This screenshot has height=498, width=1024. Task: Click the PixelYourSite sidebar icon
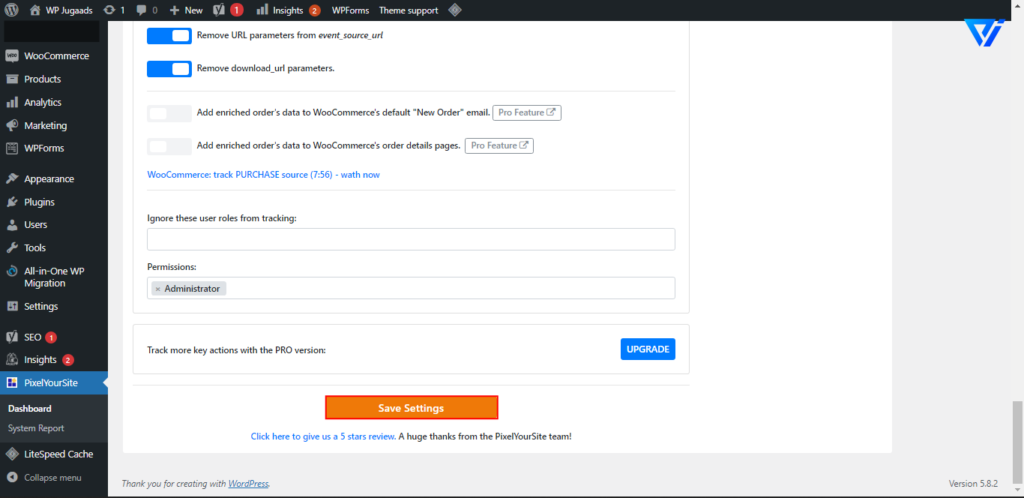pyautogui.click(x=12, y=383)
